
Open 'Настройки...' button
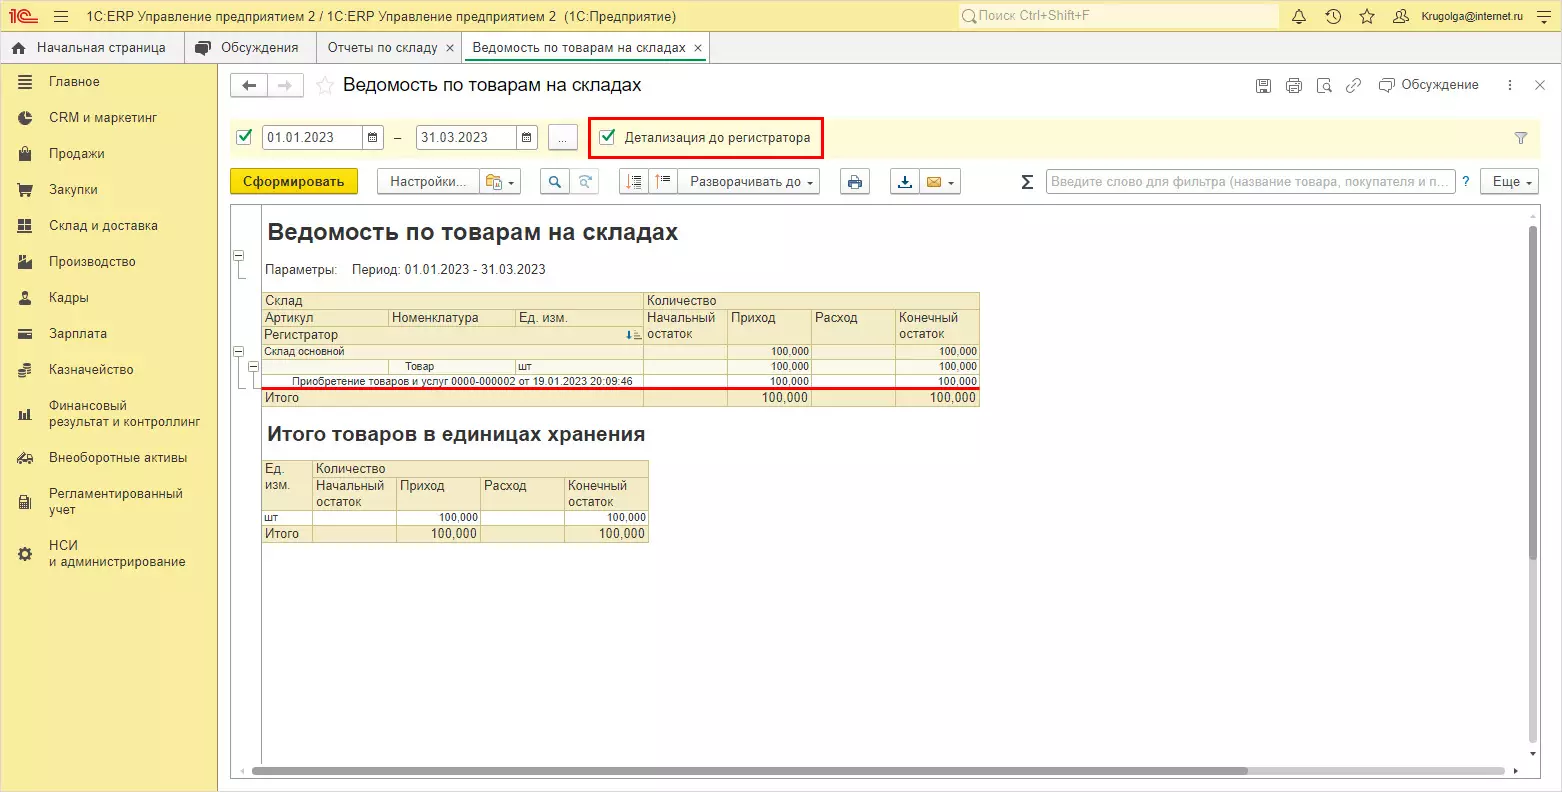(427, 182)
